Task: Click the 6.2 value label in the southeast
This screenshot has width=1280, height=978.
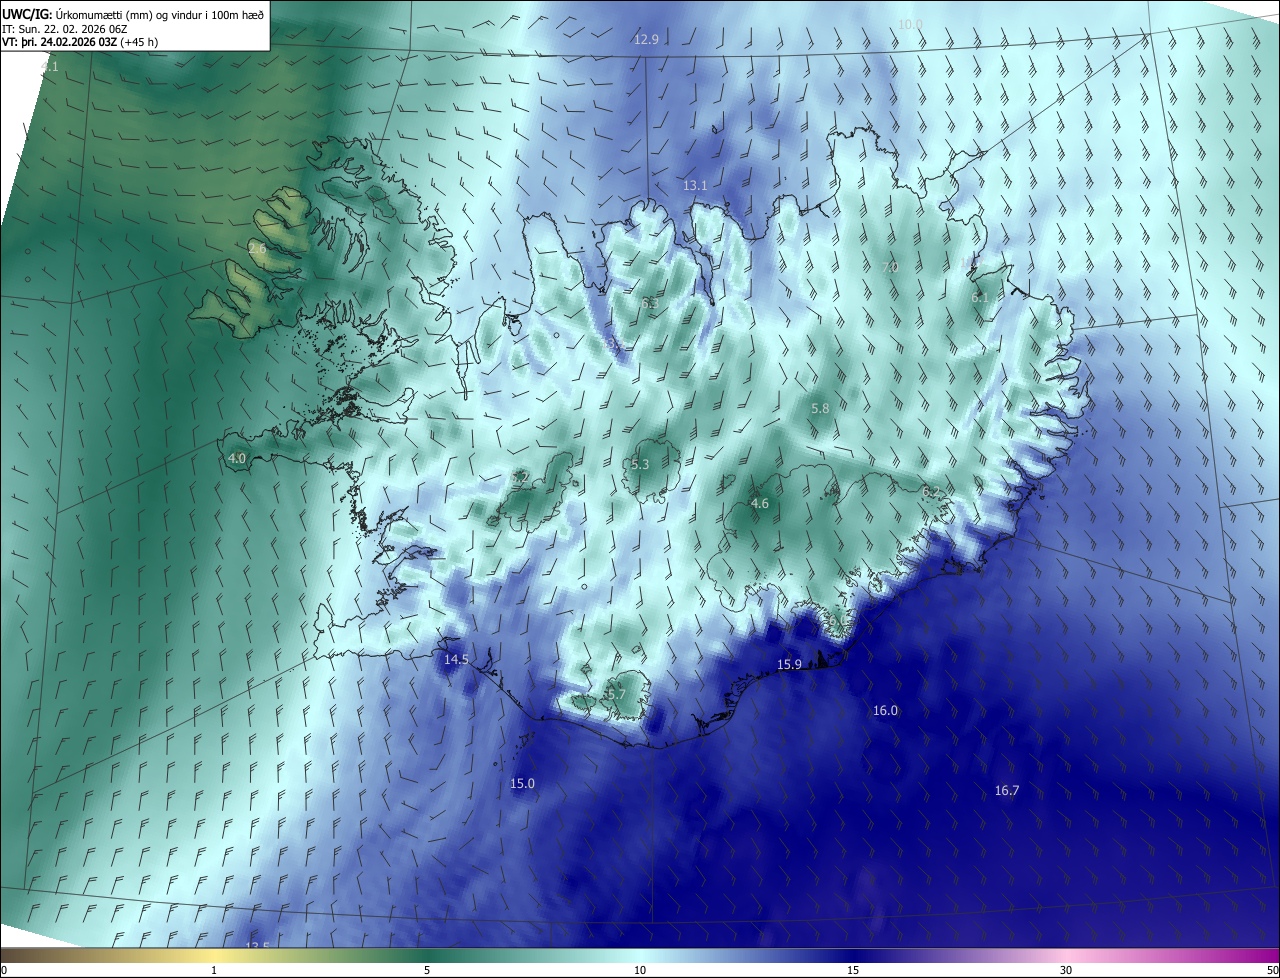Action: (931, 492)
